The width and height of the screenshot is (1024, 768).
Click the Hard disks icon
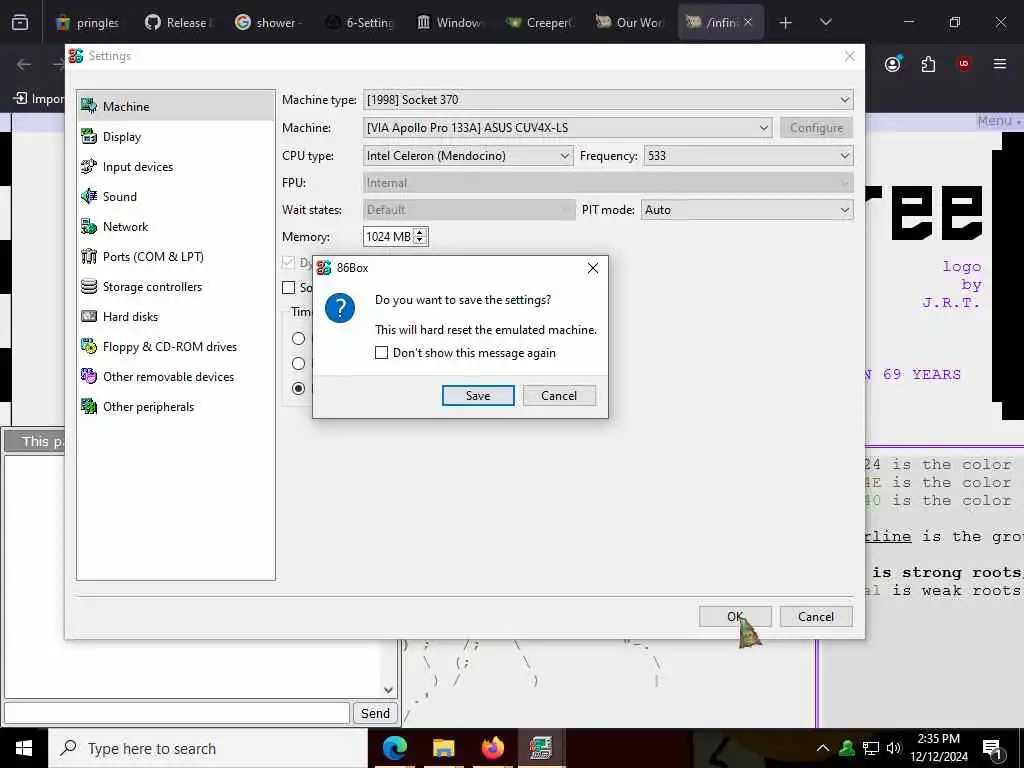coord(89,316)
